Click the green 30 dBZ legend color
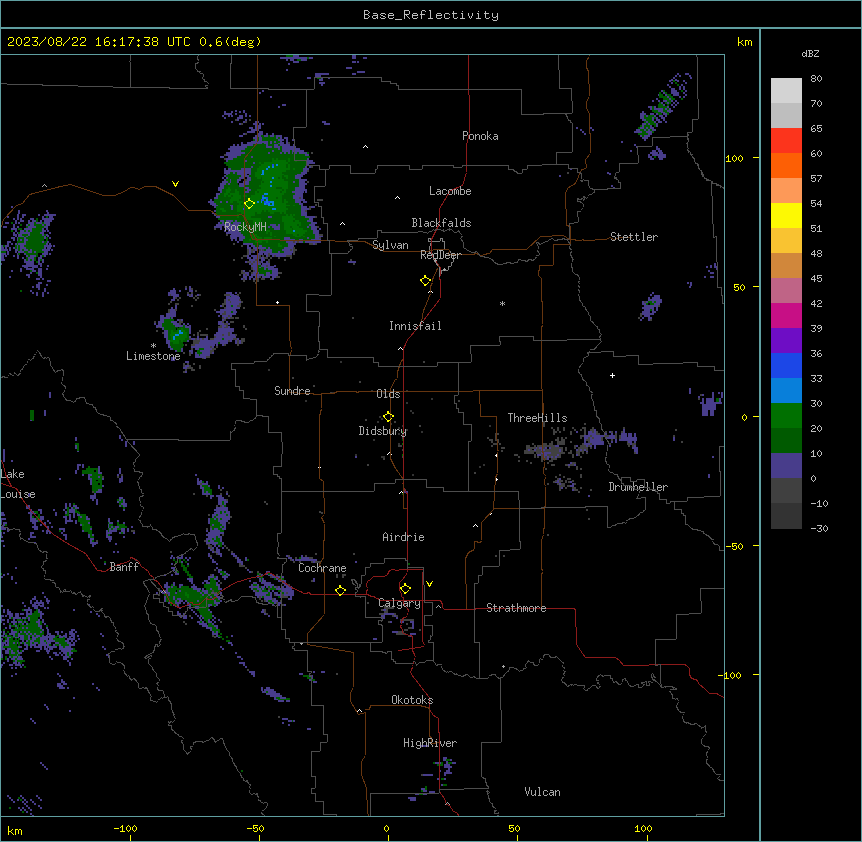Screen dimensions: 862x842 point(786,416)
